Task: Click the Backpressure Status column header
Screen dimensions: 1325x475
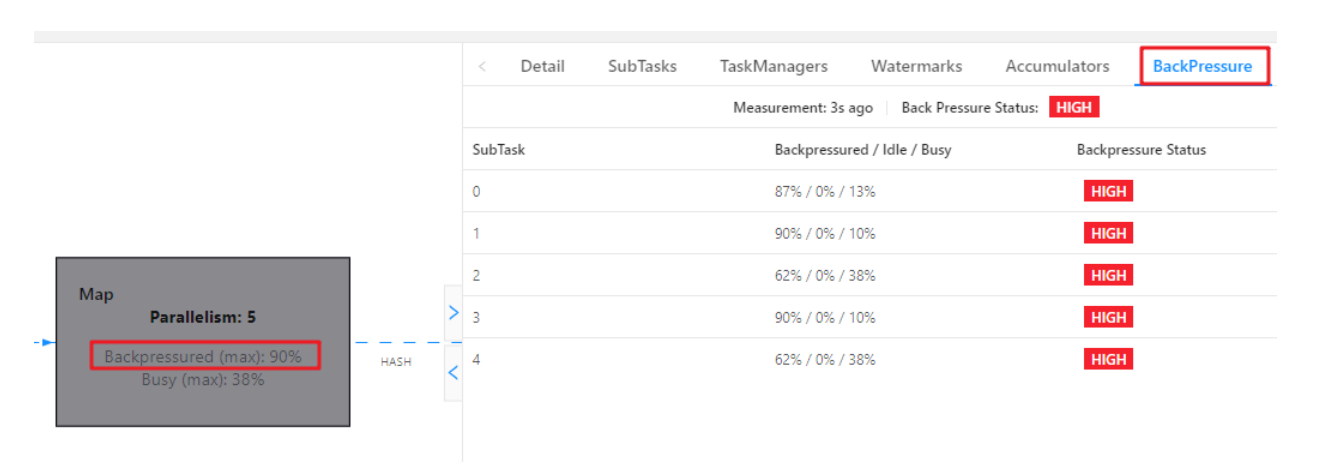Action: pyautogui.click(x=1141, y=150)
